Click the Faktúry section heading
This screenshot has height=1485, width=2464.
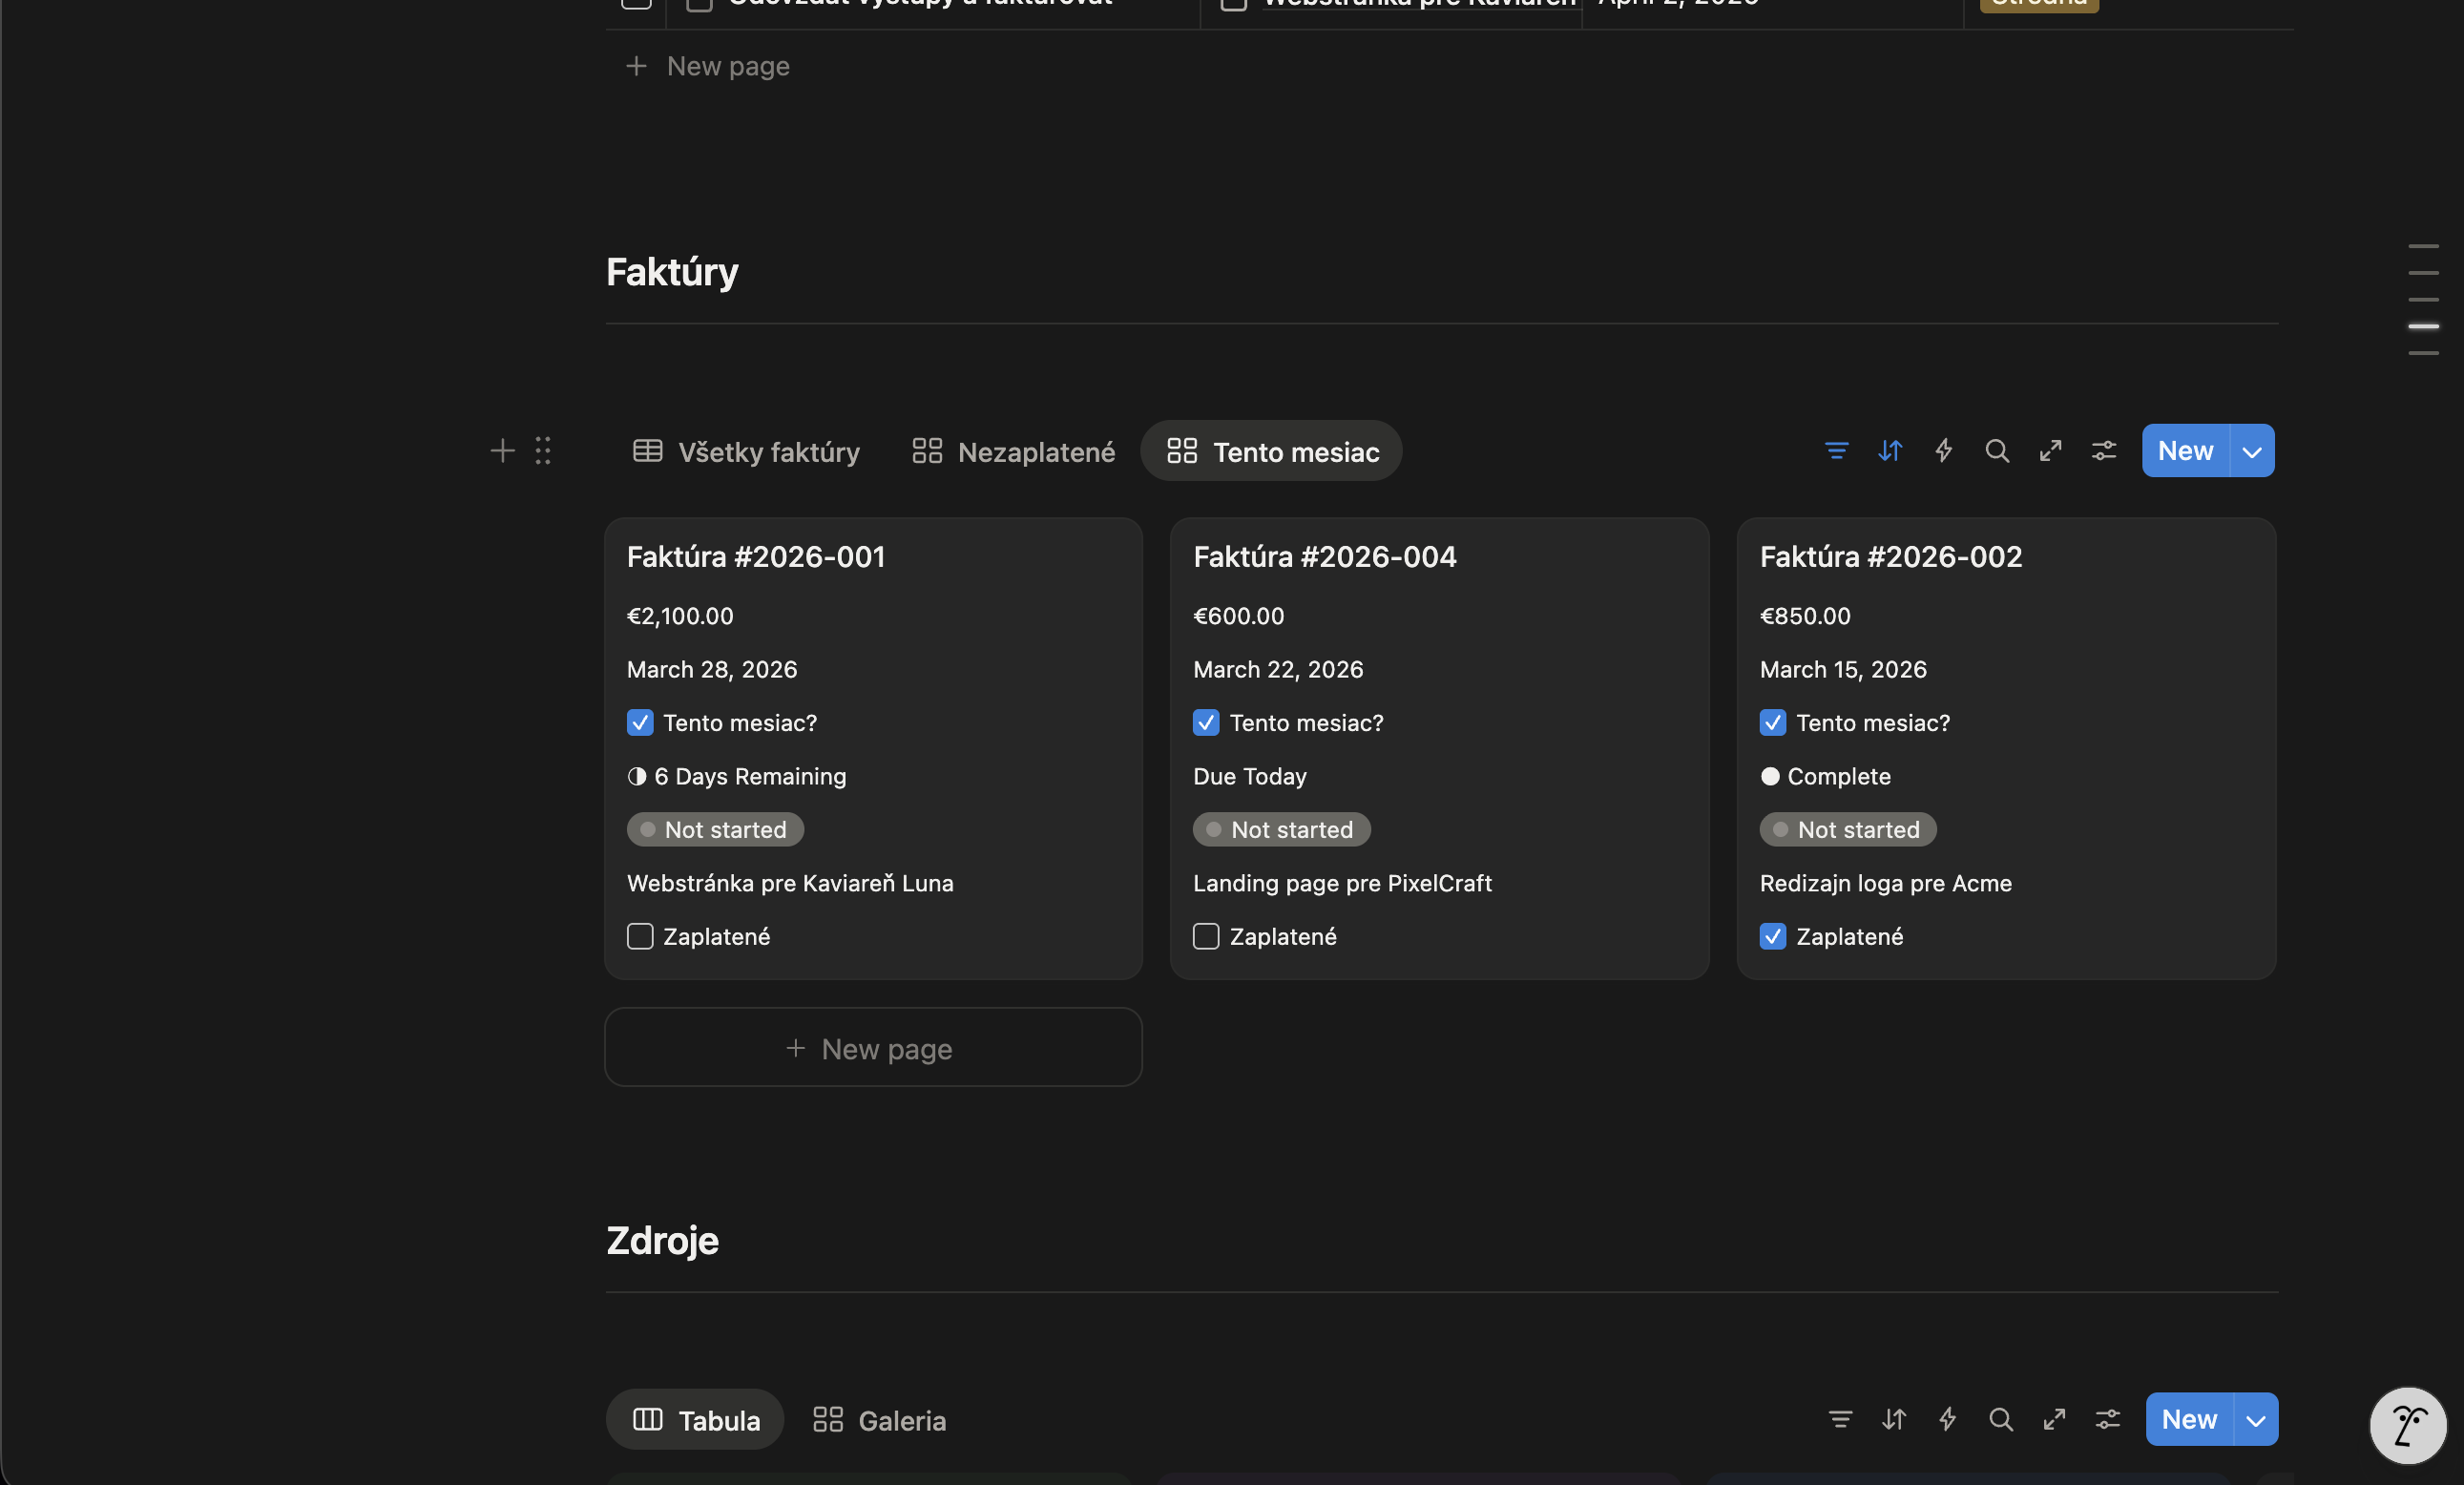[672, 272]
